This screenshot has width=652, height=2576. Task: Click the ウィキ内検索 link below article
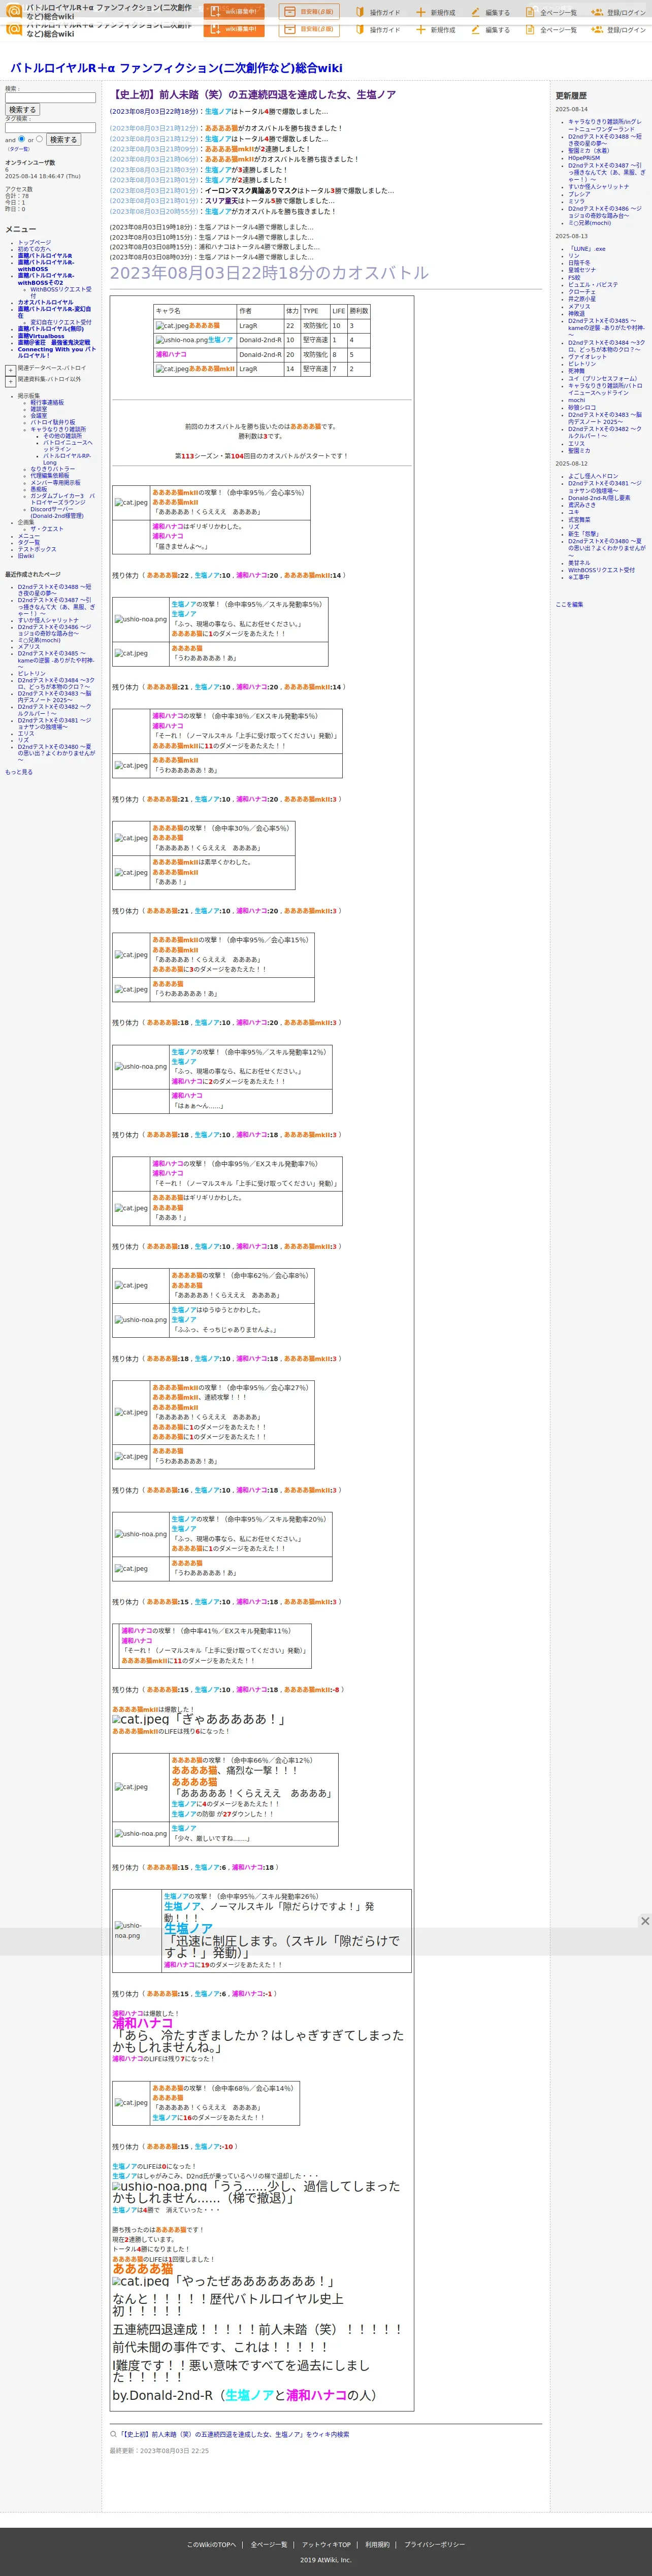click(234, 2434)
